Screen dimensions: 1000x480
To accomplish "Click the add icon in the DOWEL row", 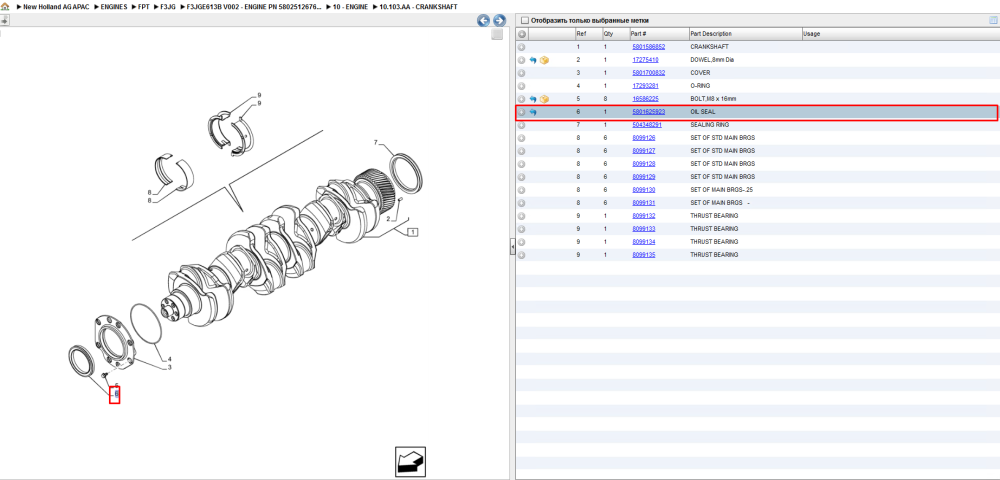I will [522, 60].
